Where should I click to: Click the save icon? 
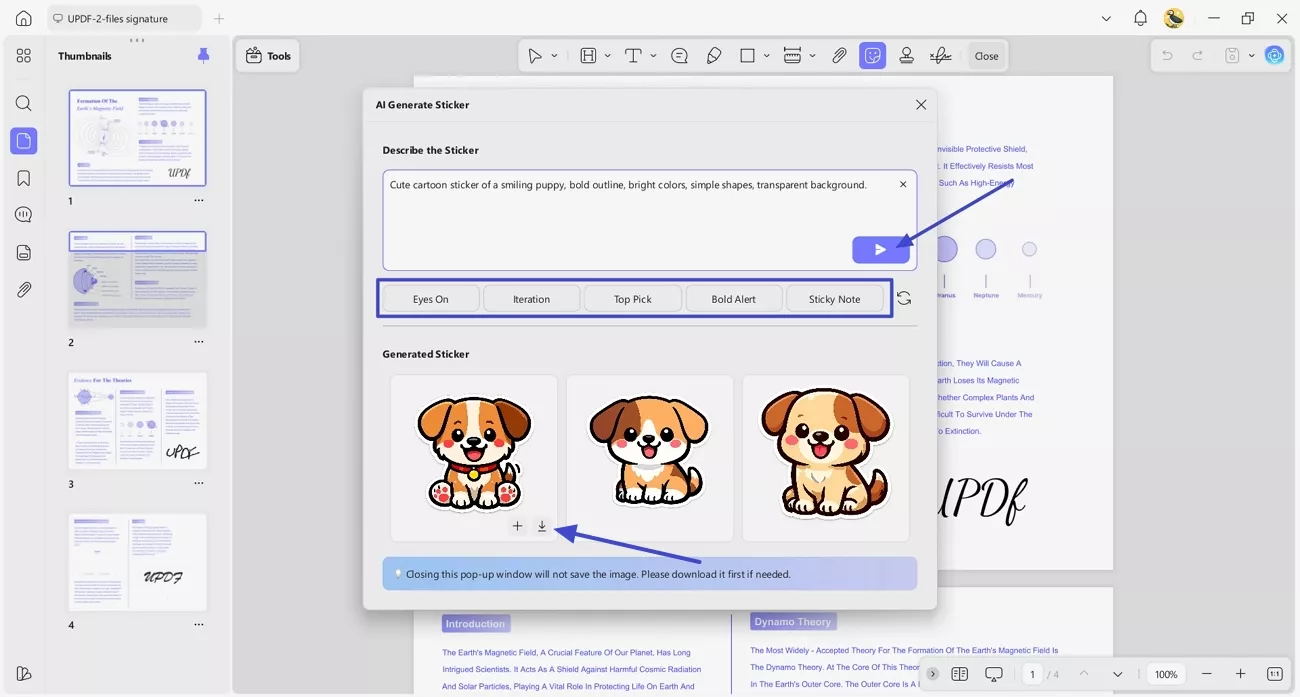(x=1233, y=56)
